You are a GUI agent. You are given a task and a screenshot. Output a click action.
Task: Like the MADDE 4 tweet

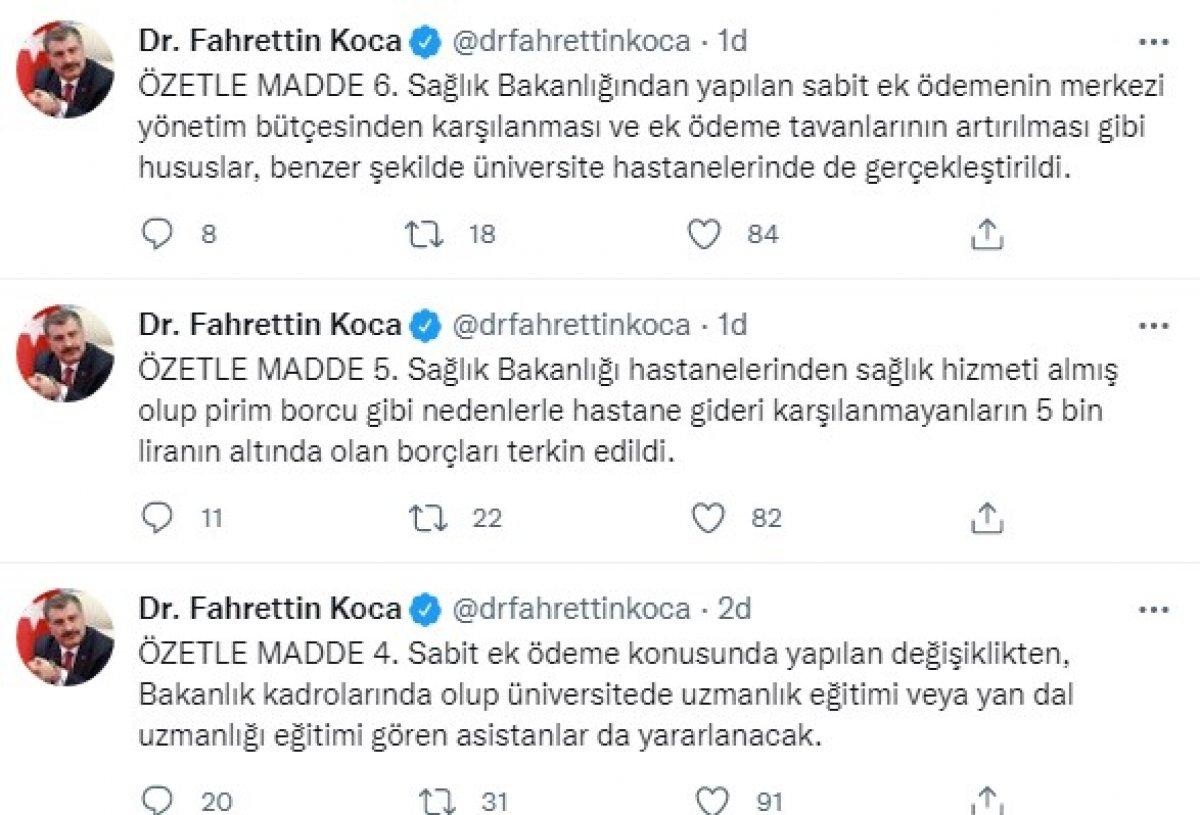[711, 799]
